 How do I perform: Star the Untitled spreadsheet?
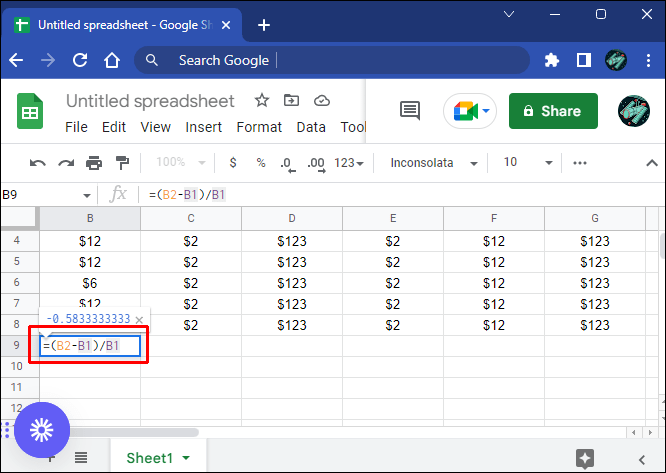tap(262, 101)
